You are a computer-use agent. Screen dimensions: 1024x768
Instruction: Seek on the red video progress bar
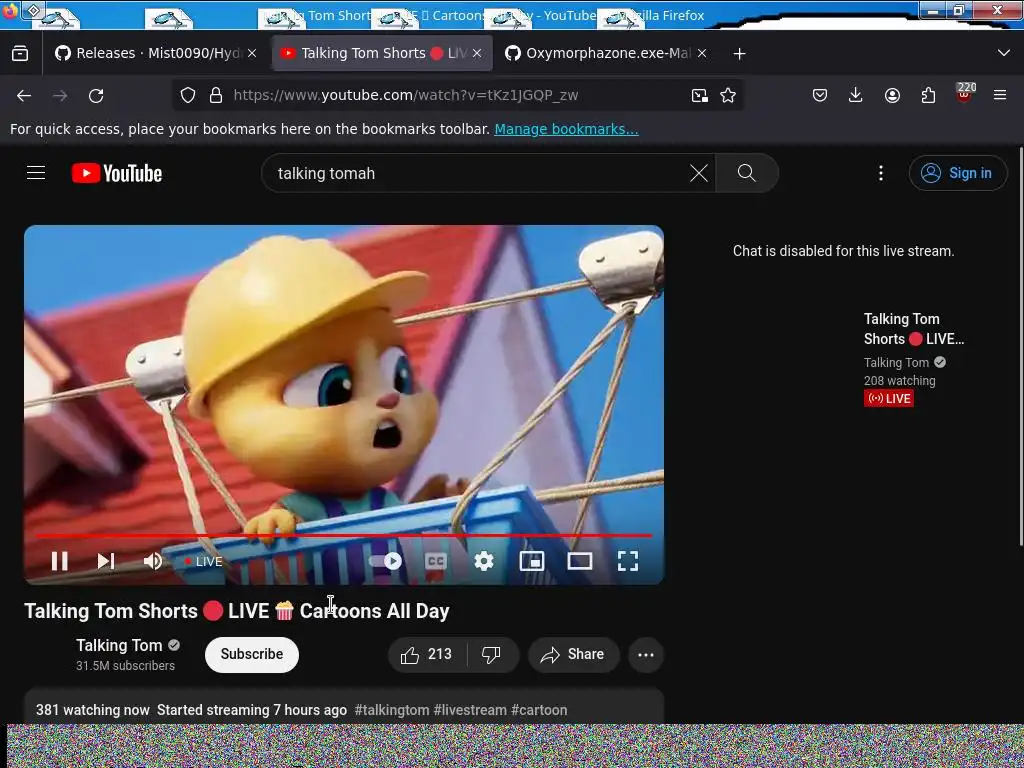click(x=344, y=536)
